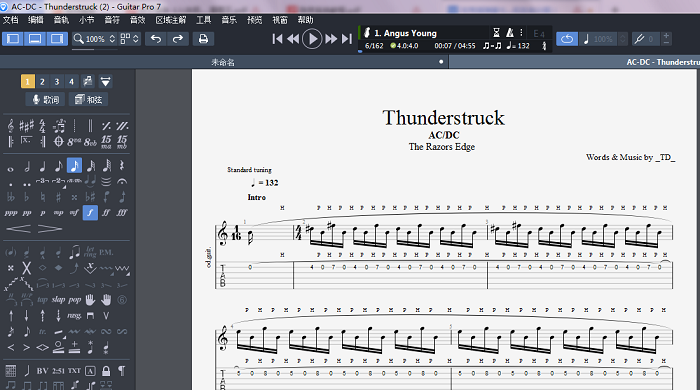The image size is (700, 390).
Task: Toggle loop playback button
Action: point(567,39)
